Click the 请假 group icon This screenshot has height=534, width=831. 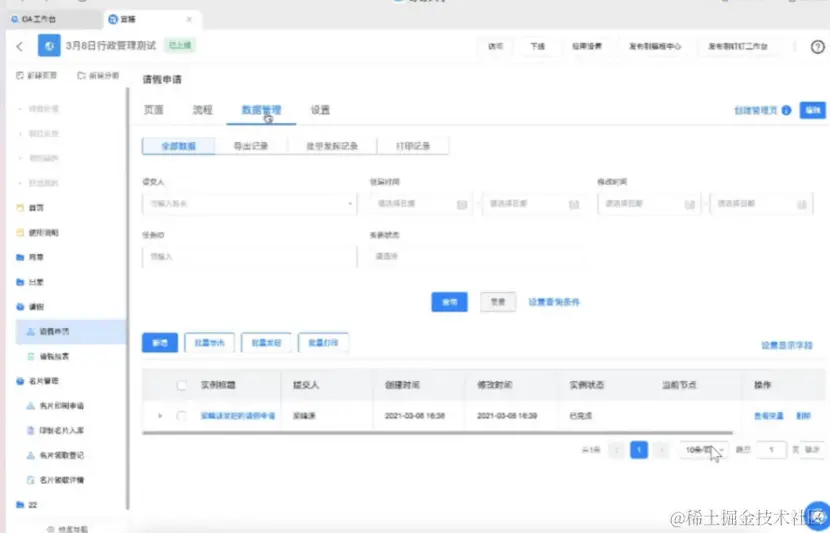click(20, 307)
